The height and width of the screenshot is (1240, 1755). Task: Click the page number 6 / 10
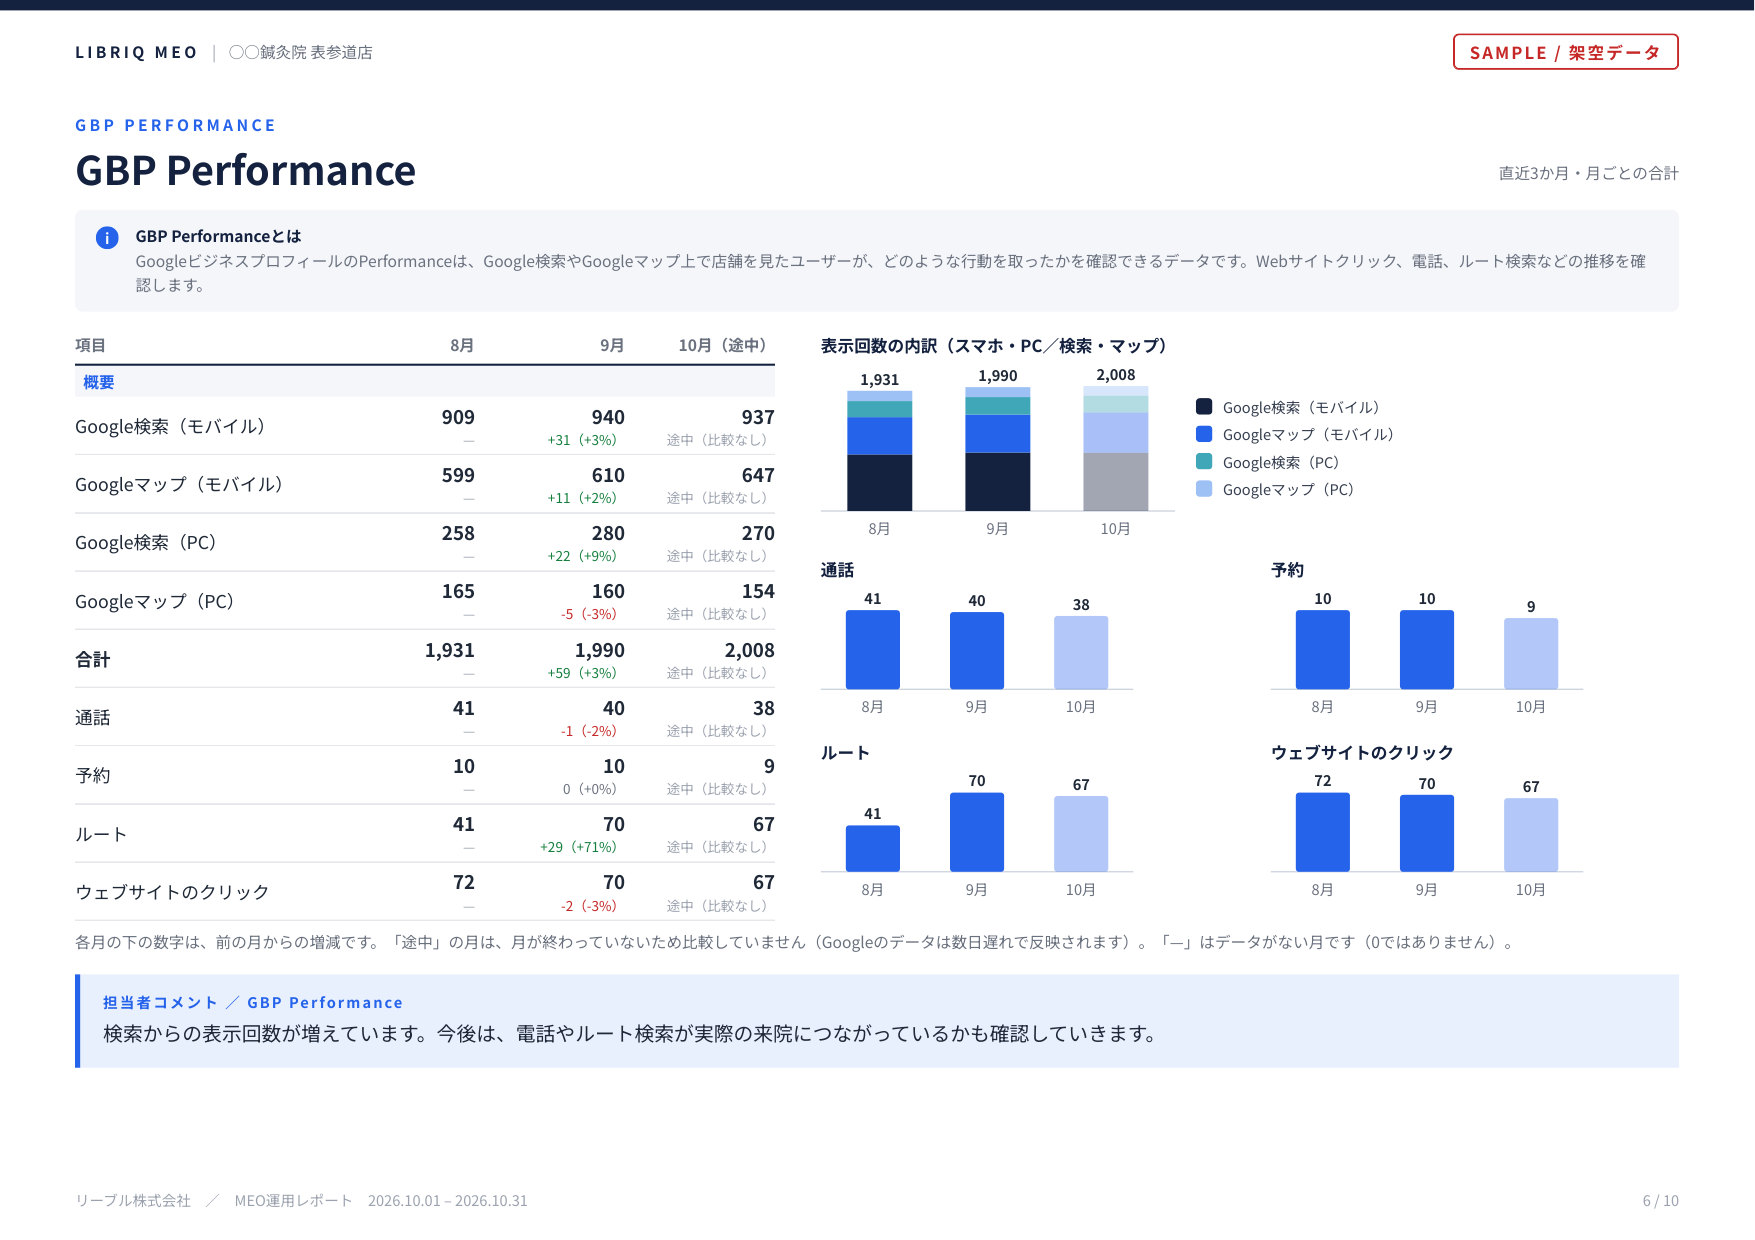1660,1200
